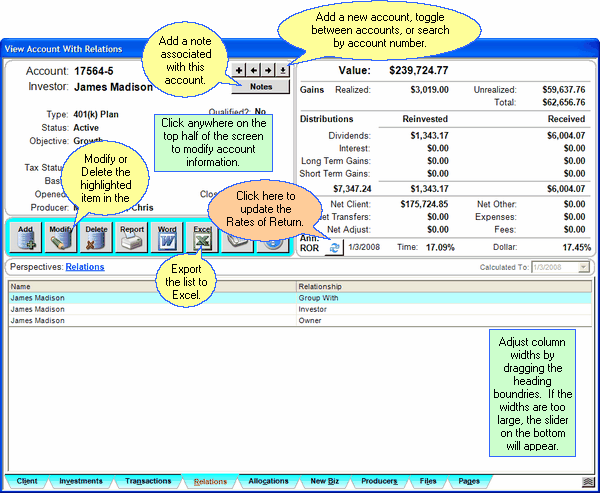Click the plus button to add new account

coord(239,70)
